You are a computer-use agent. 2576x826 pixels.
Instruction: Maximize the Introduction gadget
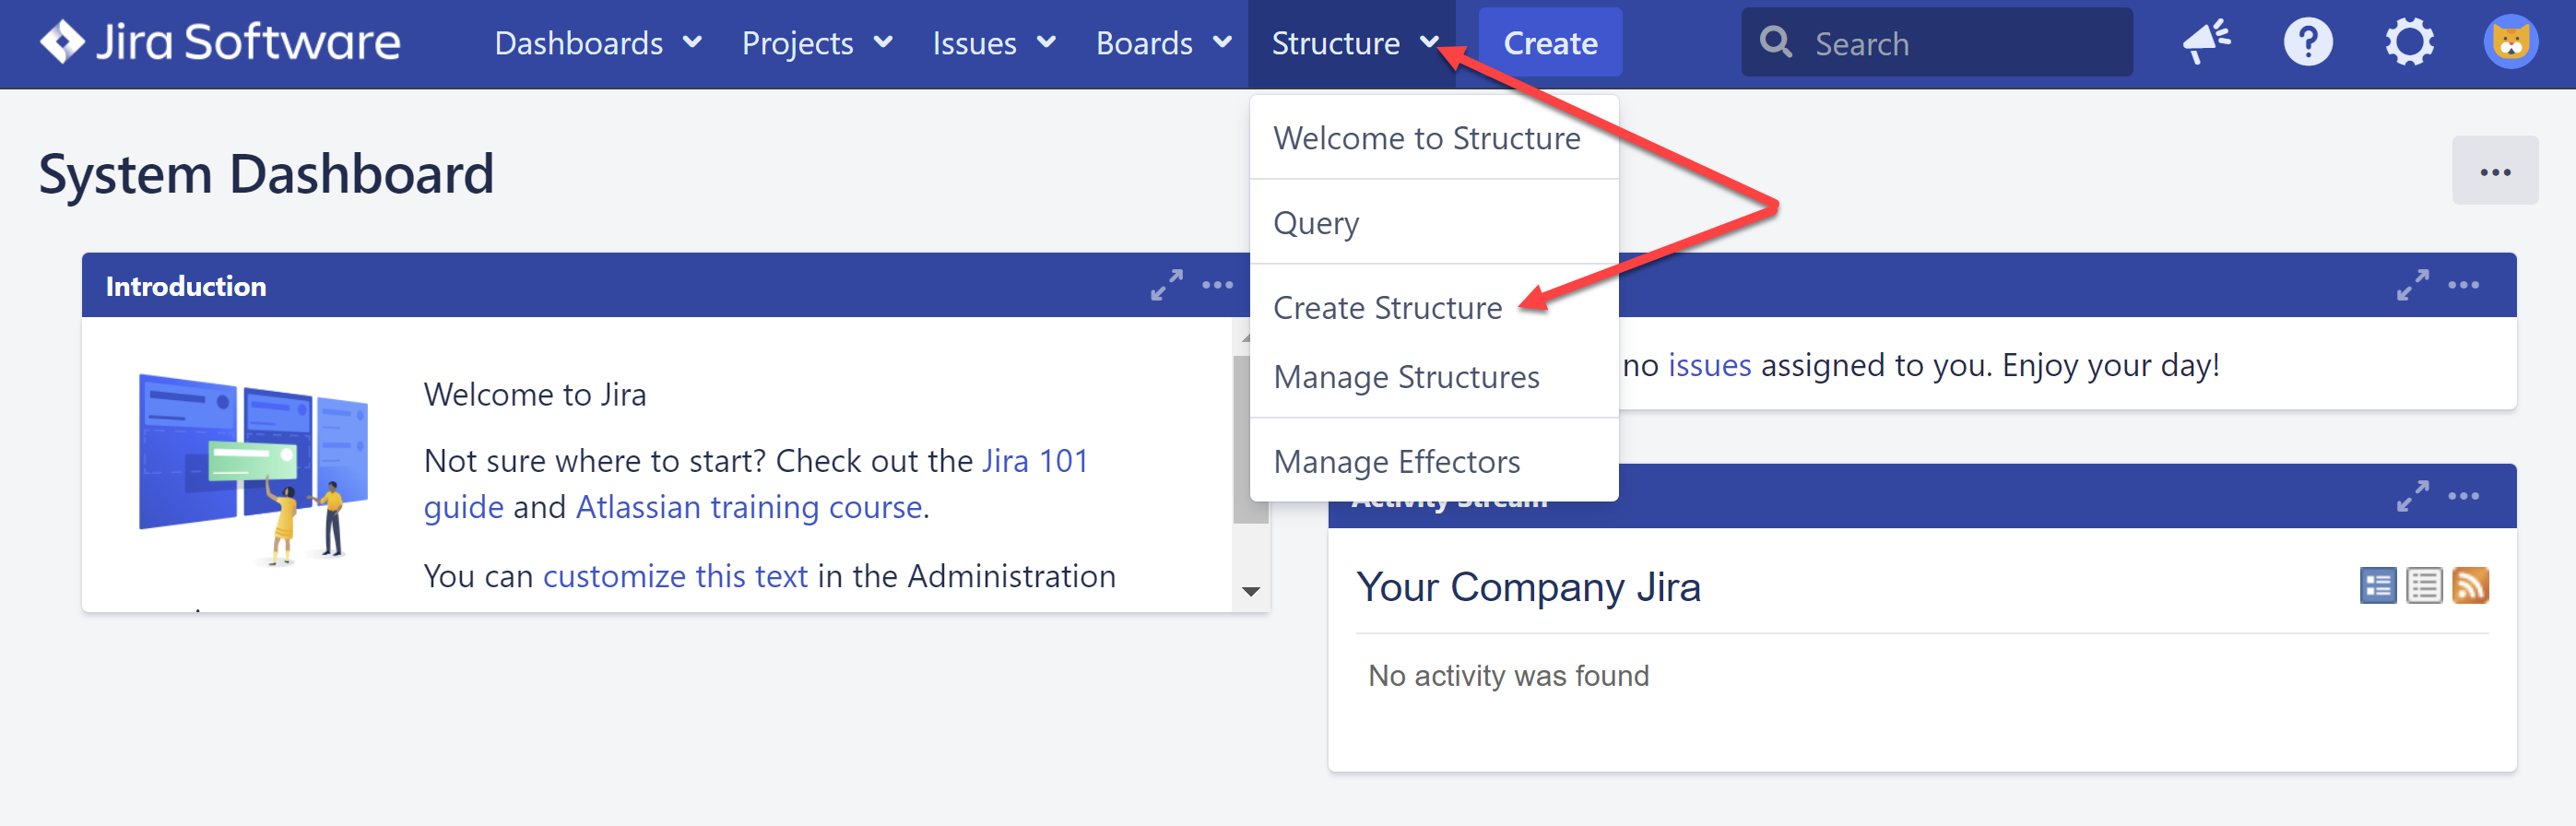tap(1166, 285)
